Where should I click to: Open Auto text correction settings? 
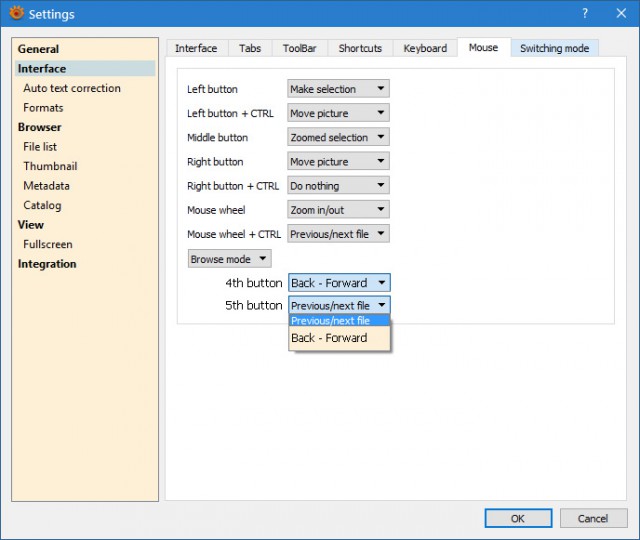click(x=72, y=88)
